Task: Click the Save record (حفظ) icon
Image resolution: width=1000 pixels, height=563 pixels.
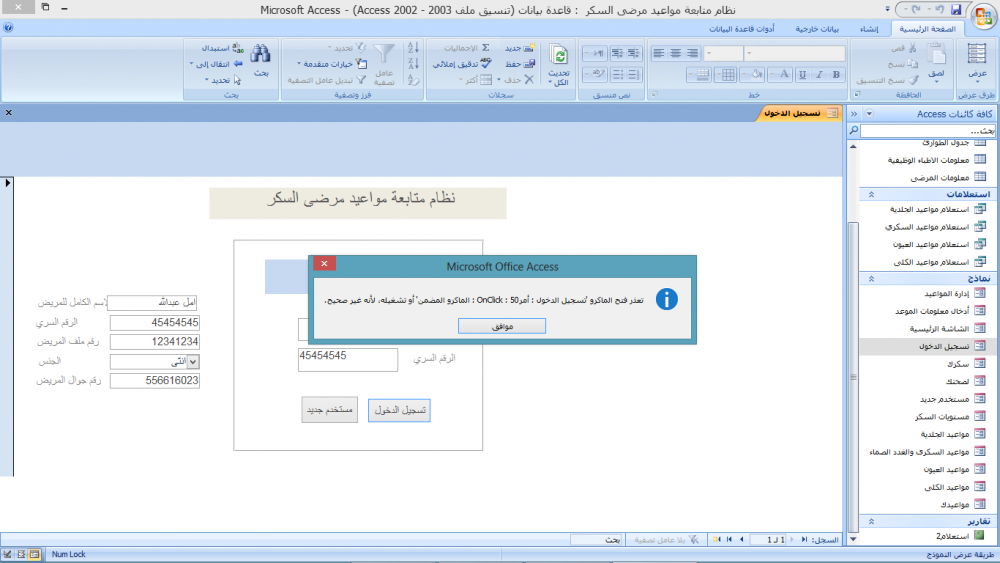Action: pos(529,64)
